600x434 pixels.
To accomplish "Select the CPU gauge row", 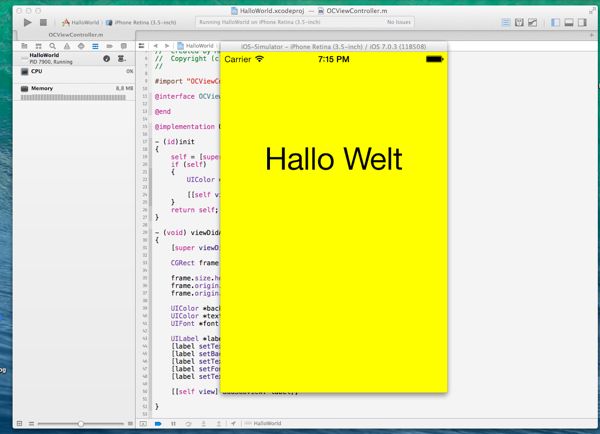I will pos(74,72).
